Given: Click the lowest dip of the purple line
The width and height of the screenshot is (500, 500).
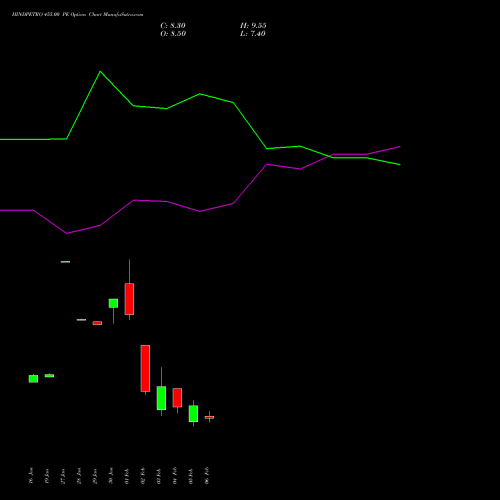Looking at the screenshot, I should coord(67,233).
